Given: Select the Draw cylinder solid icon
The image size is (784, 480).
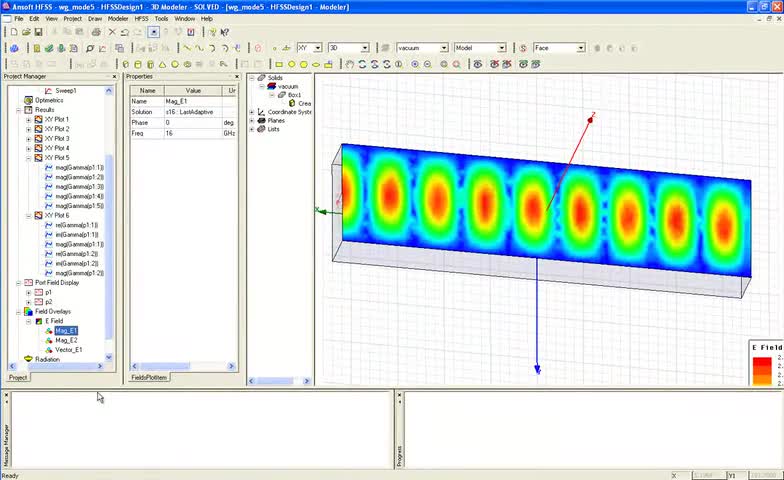Looking at the screenshot, I should 138,64.
